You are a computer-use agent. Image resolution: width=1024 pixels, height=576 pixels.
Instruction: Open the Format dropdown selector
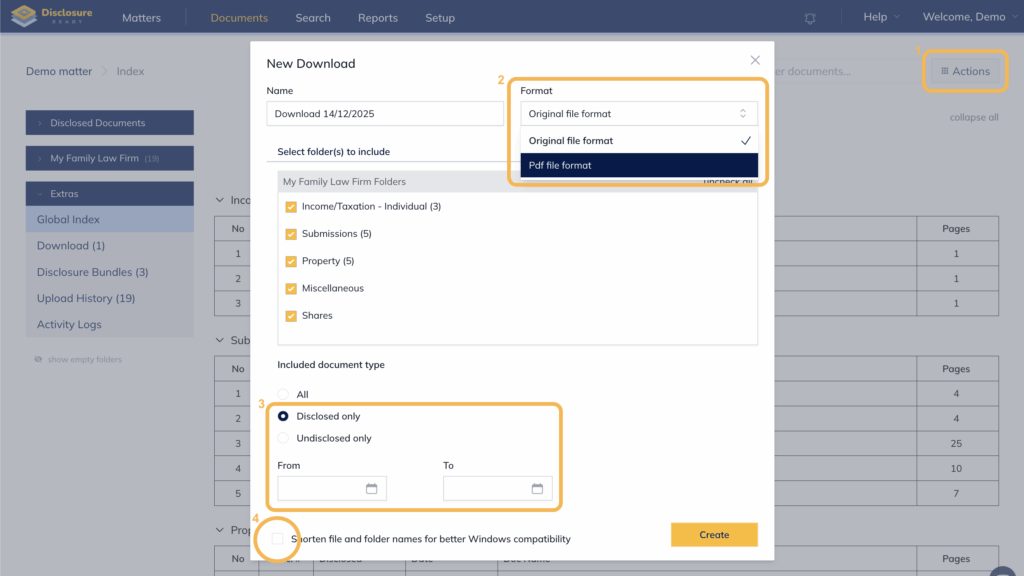pyautogui.click(x=638, y=114)
